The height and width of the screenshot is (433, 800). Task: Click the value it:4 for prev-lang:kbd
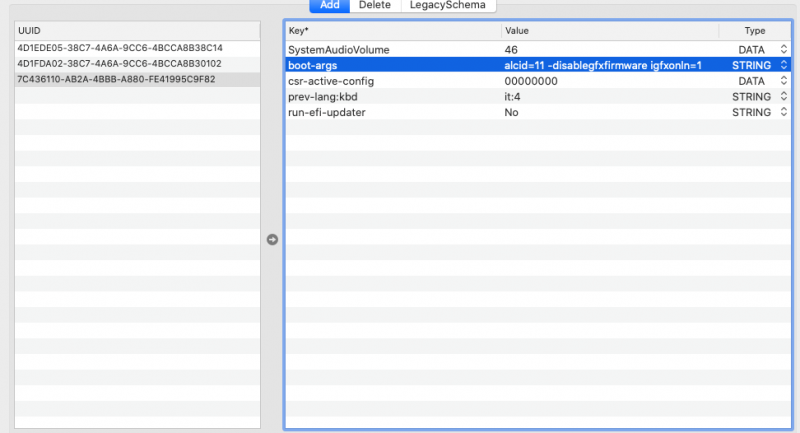pyautogui.click(x=512, y=97)
